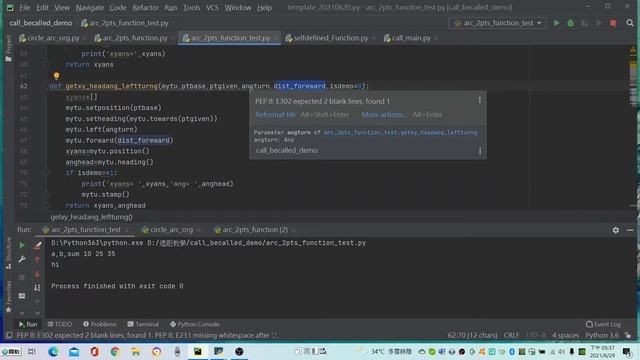Click the Project sidebar folder icon
Image resolution: width=640 pixels, height=360 pixels.
point(9,59)
